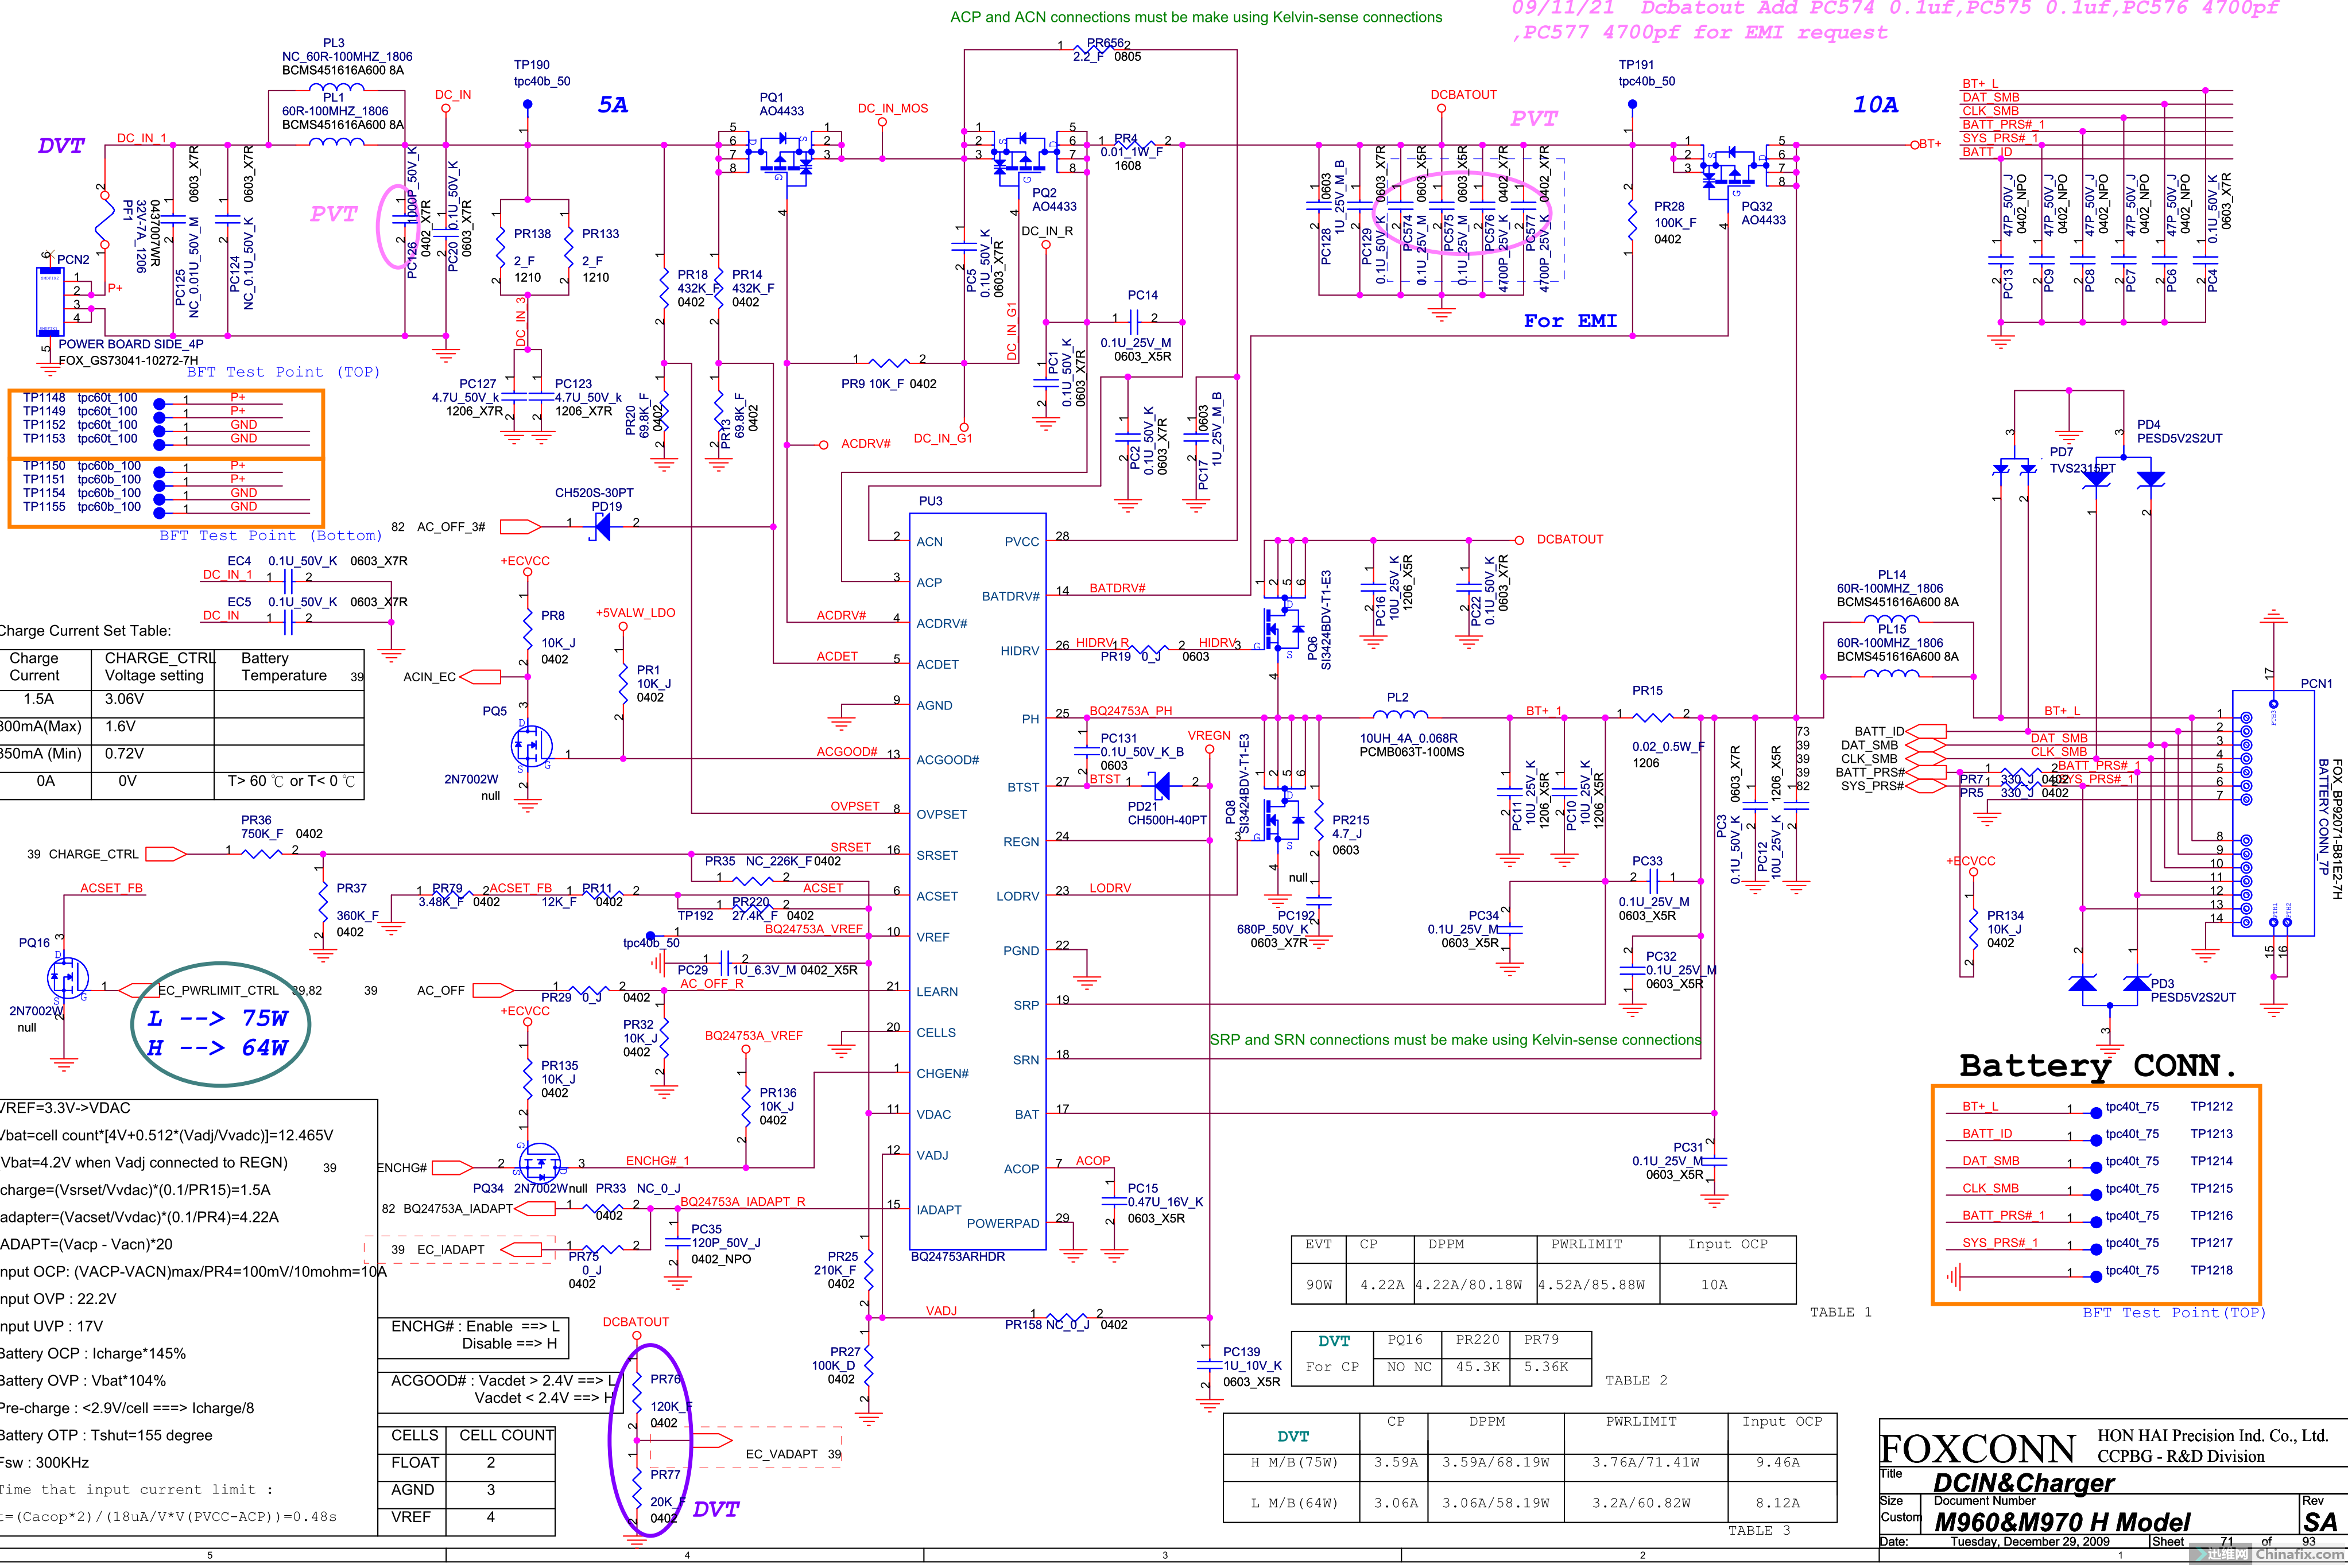Click the POWERPAD pin label on PU3
Image resolution: width=2348 pixels, height=1568 pixels.
pos(1003,1223)
